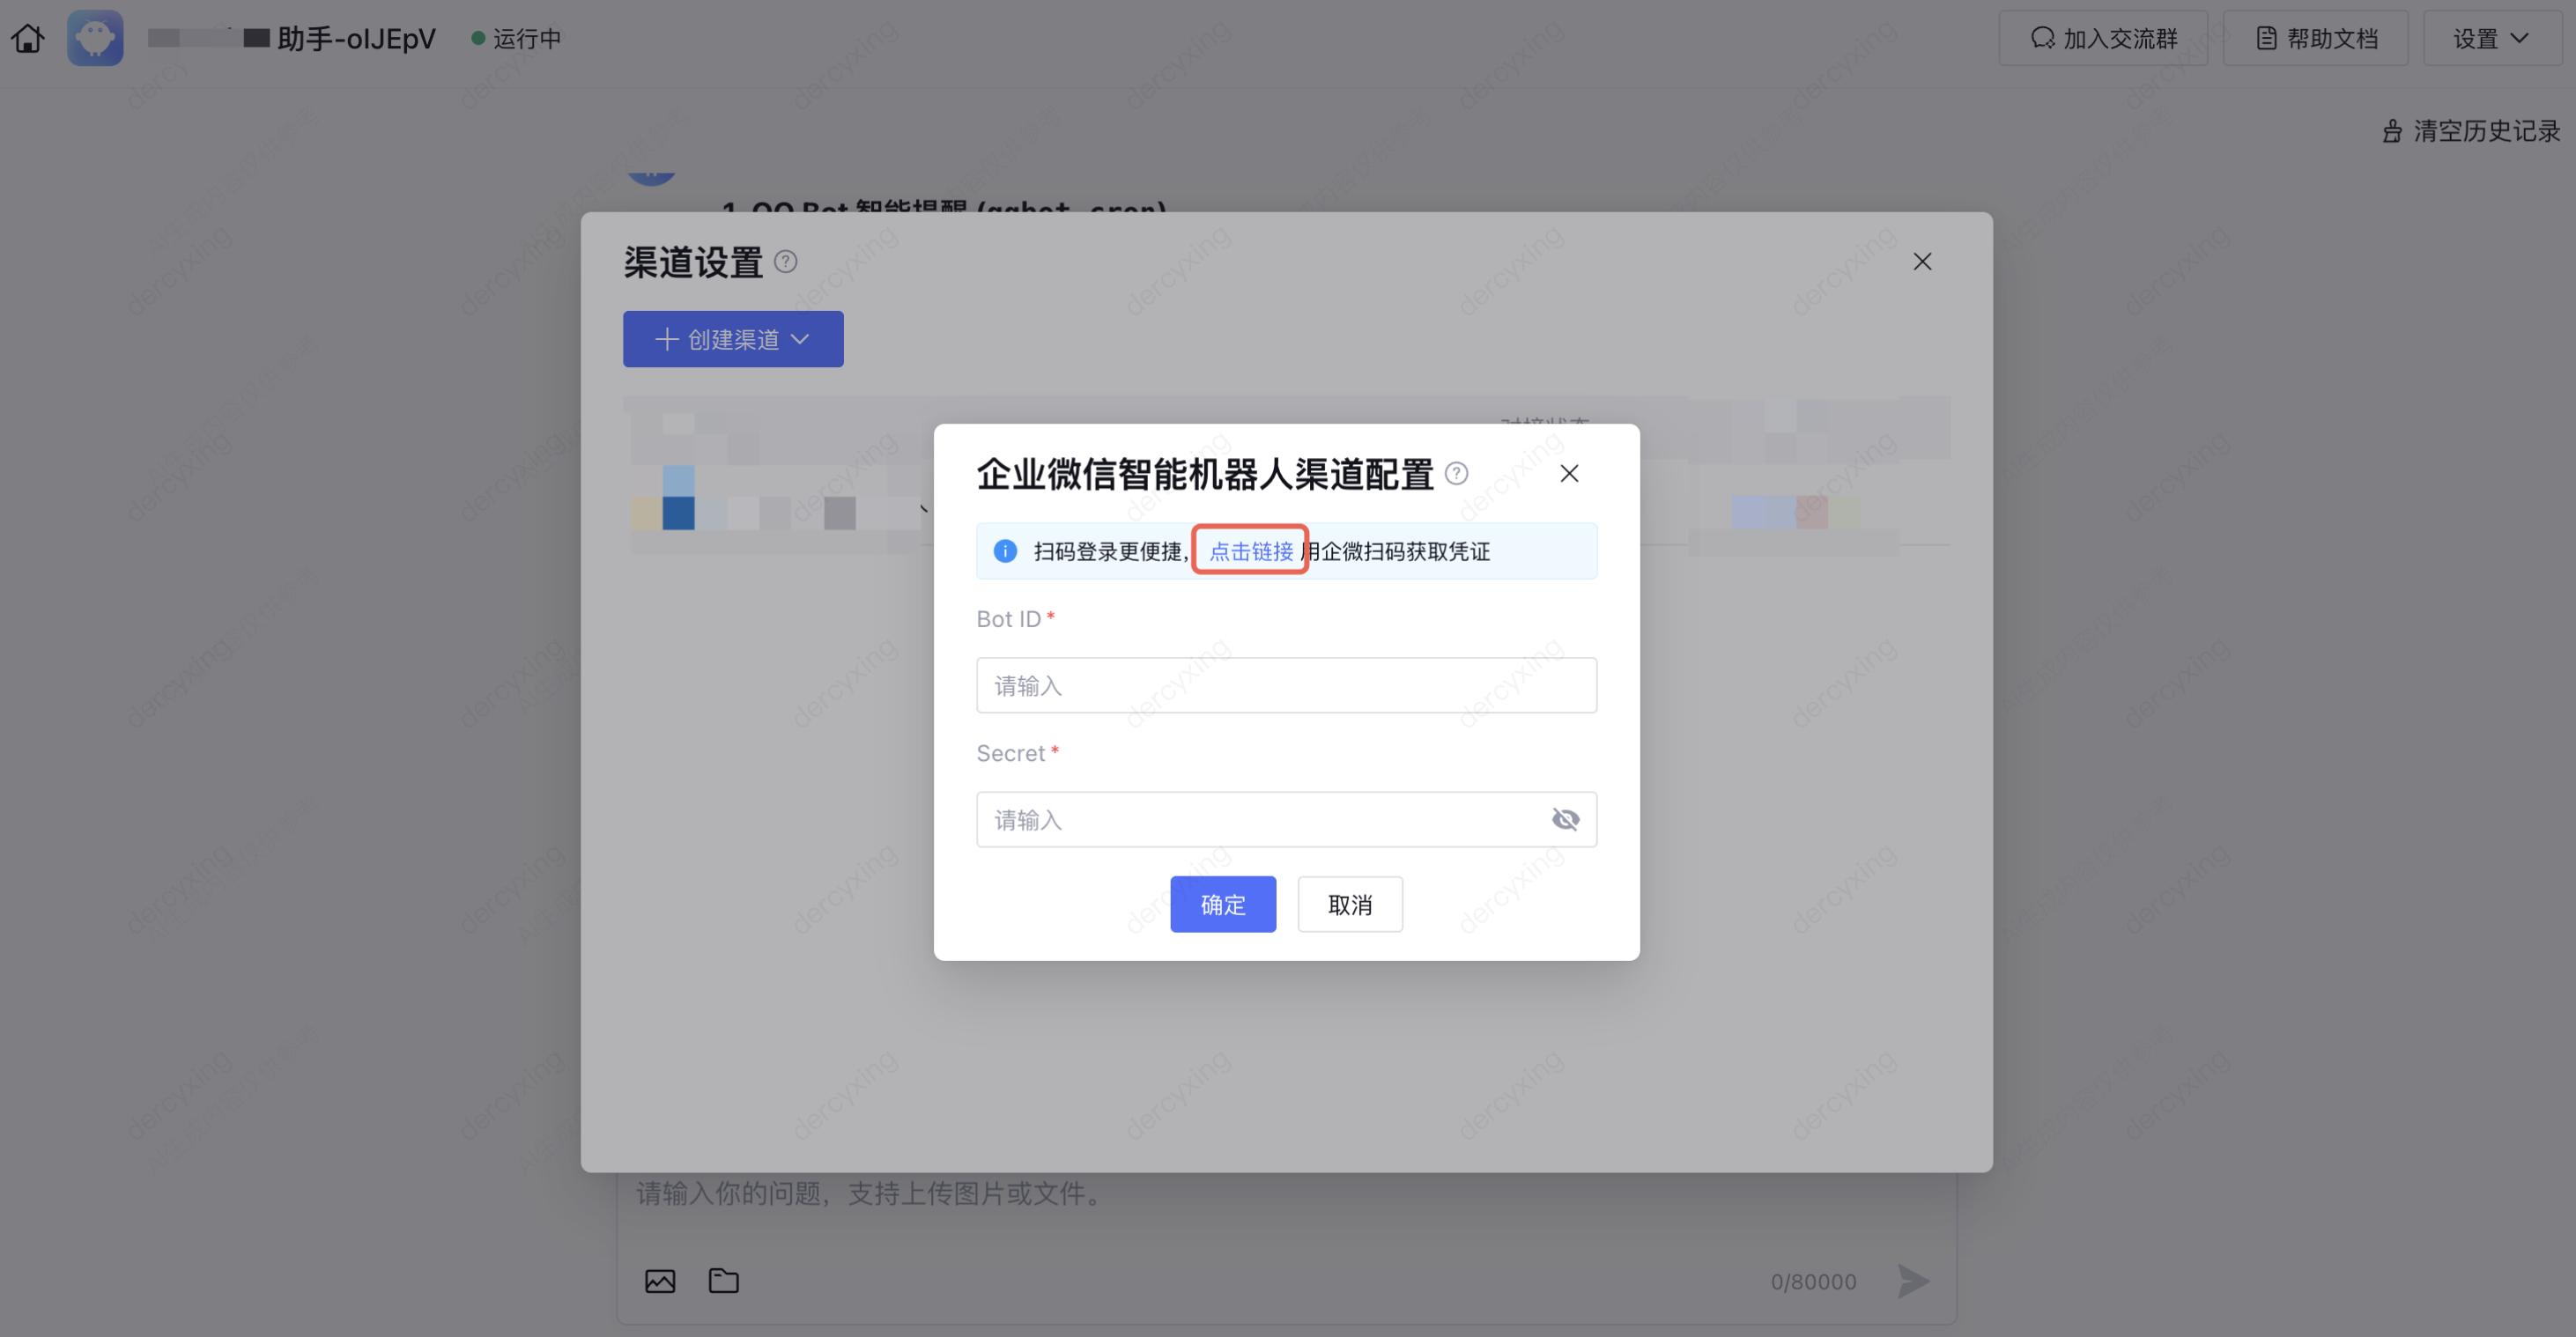The width and height of the screenshot is (2576, 1337).
Task: Click the 取消 button
Action: point(1350,905)
